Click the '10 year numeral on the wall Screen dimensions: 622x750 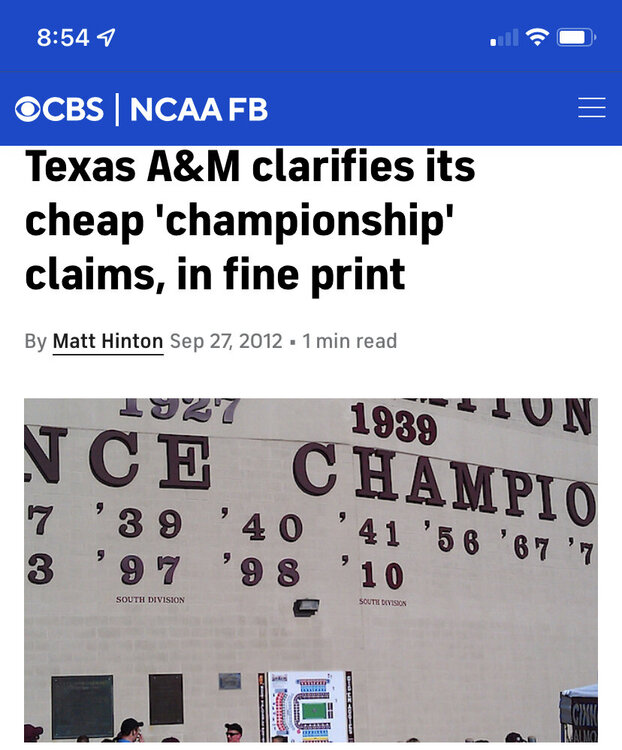tap(373, 573)
